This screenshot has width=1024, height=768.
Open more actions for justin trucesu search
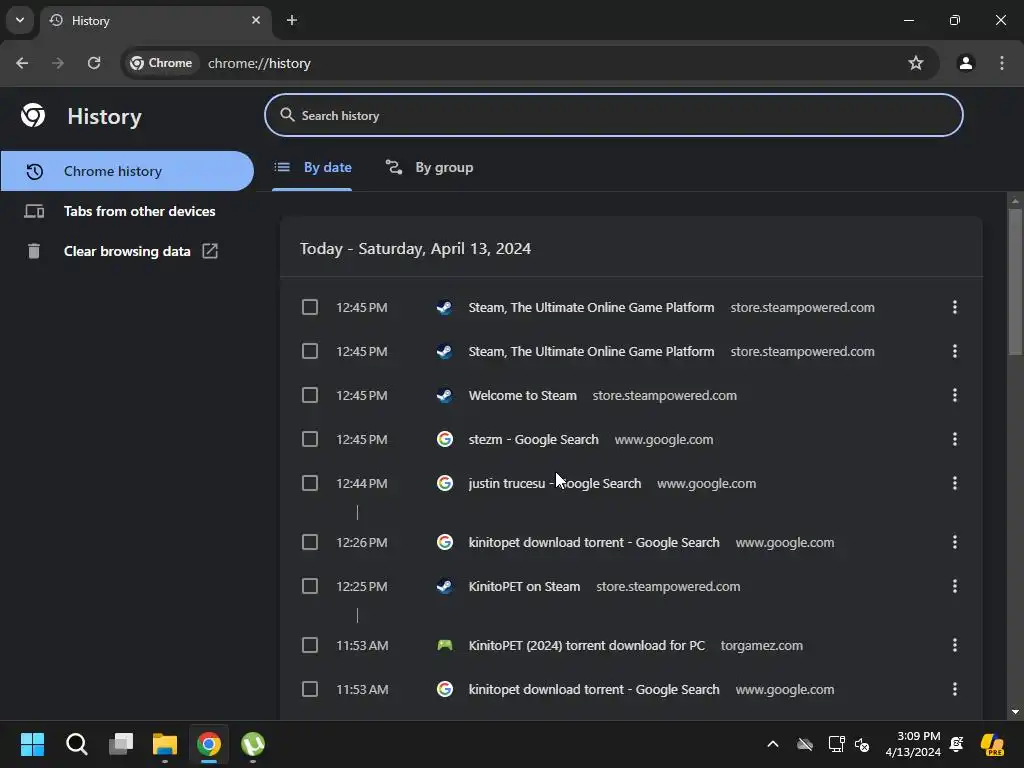pos(955,483)
